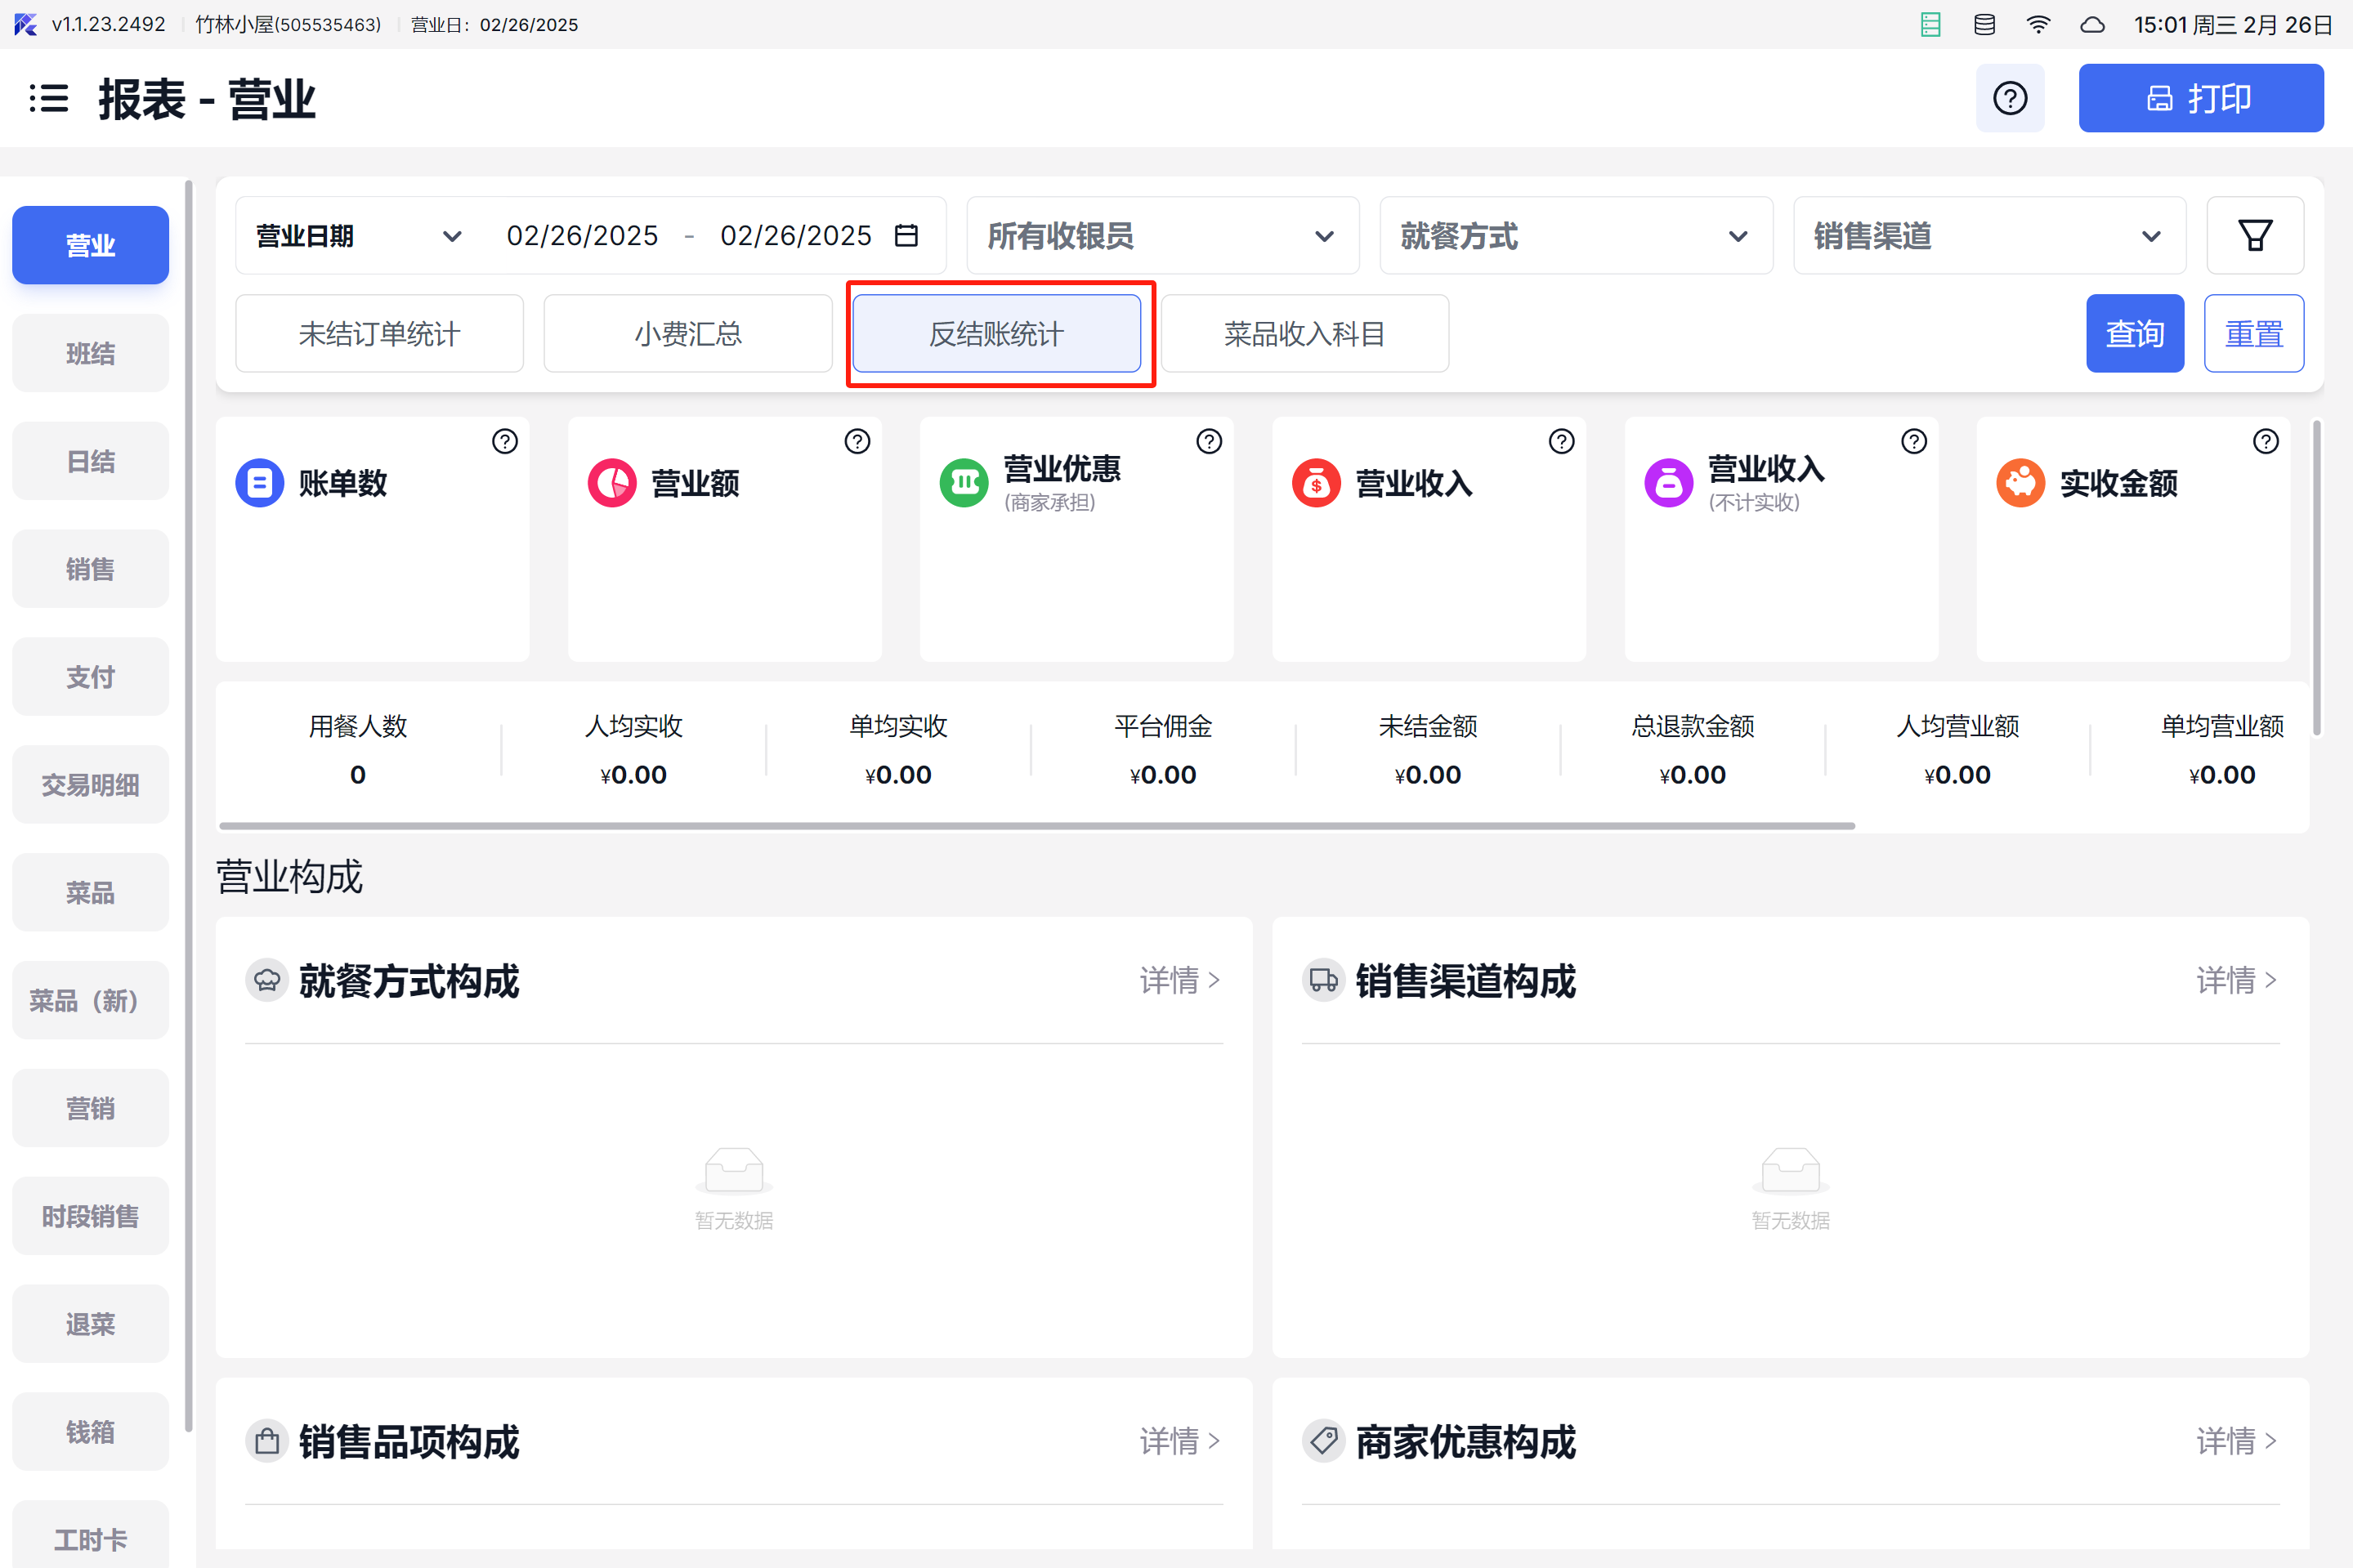Image resolution: width=2353 pixels, height=1568 pixels.
Task: Click the Wi-Fi icon in status bar
Action: 2038,25
